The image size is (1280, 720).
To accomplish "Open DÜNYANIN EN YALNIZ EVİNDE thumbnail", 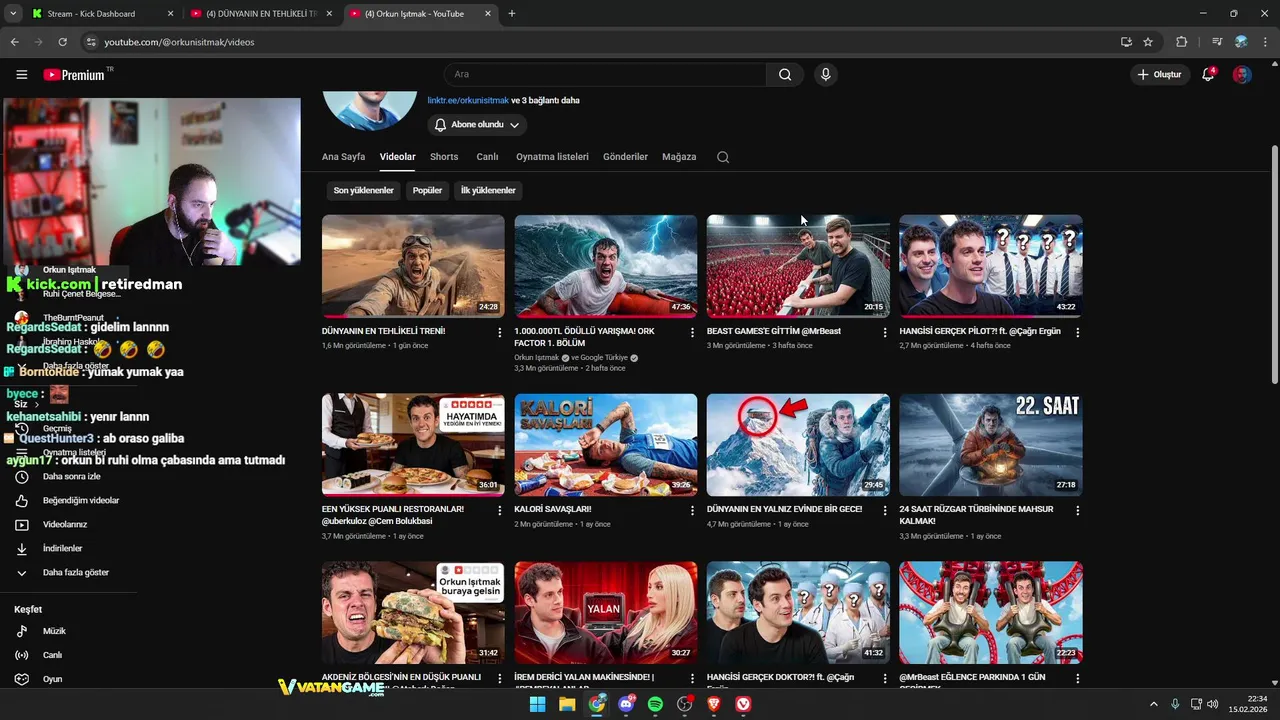I will (x=798, y=445).
